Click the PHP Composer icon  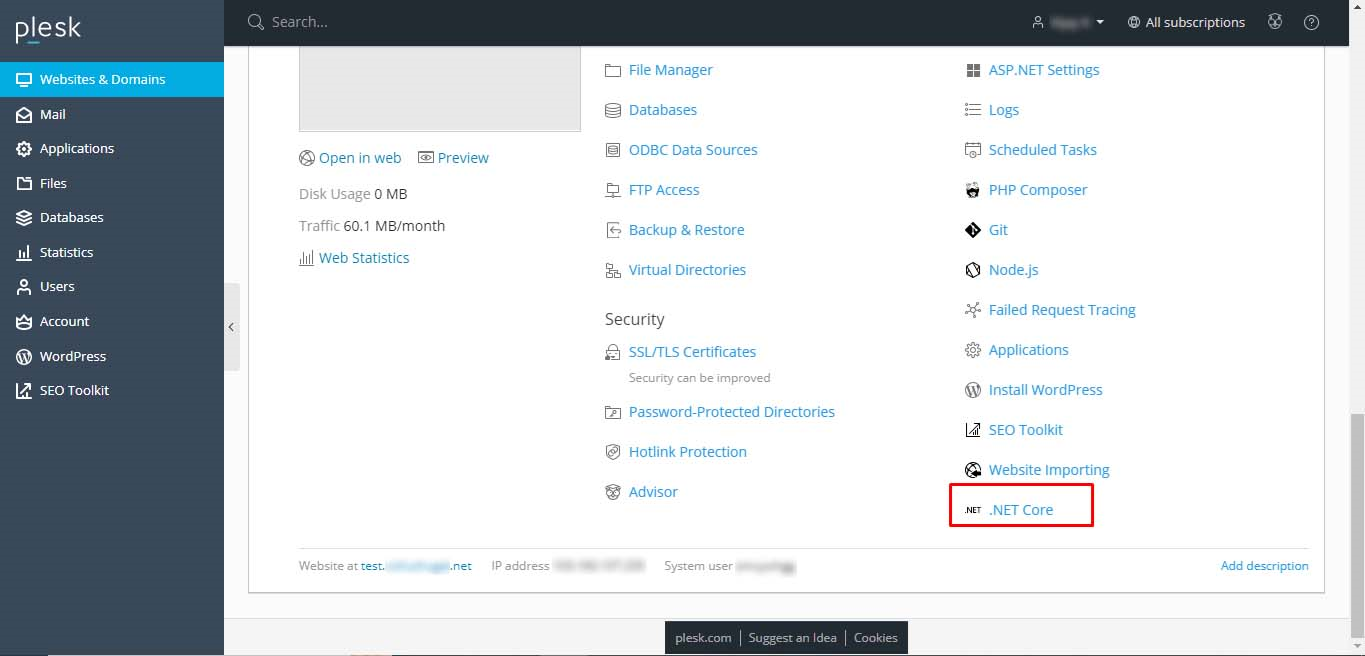[972, 190]
